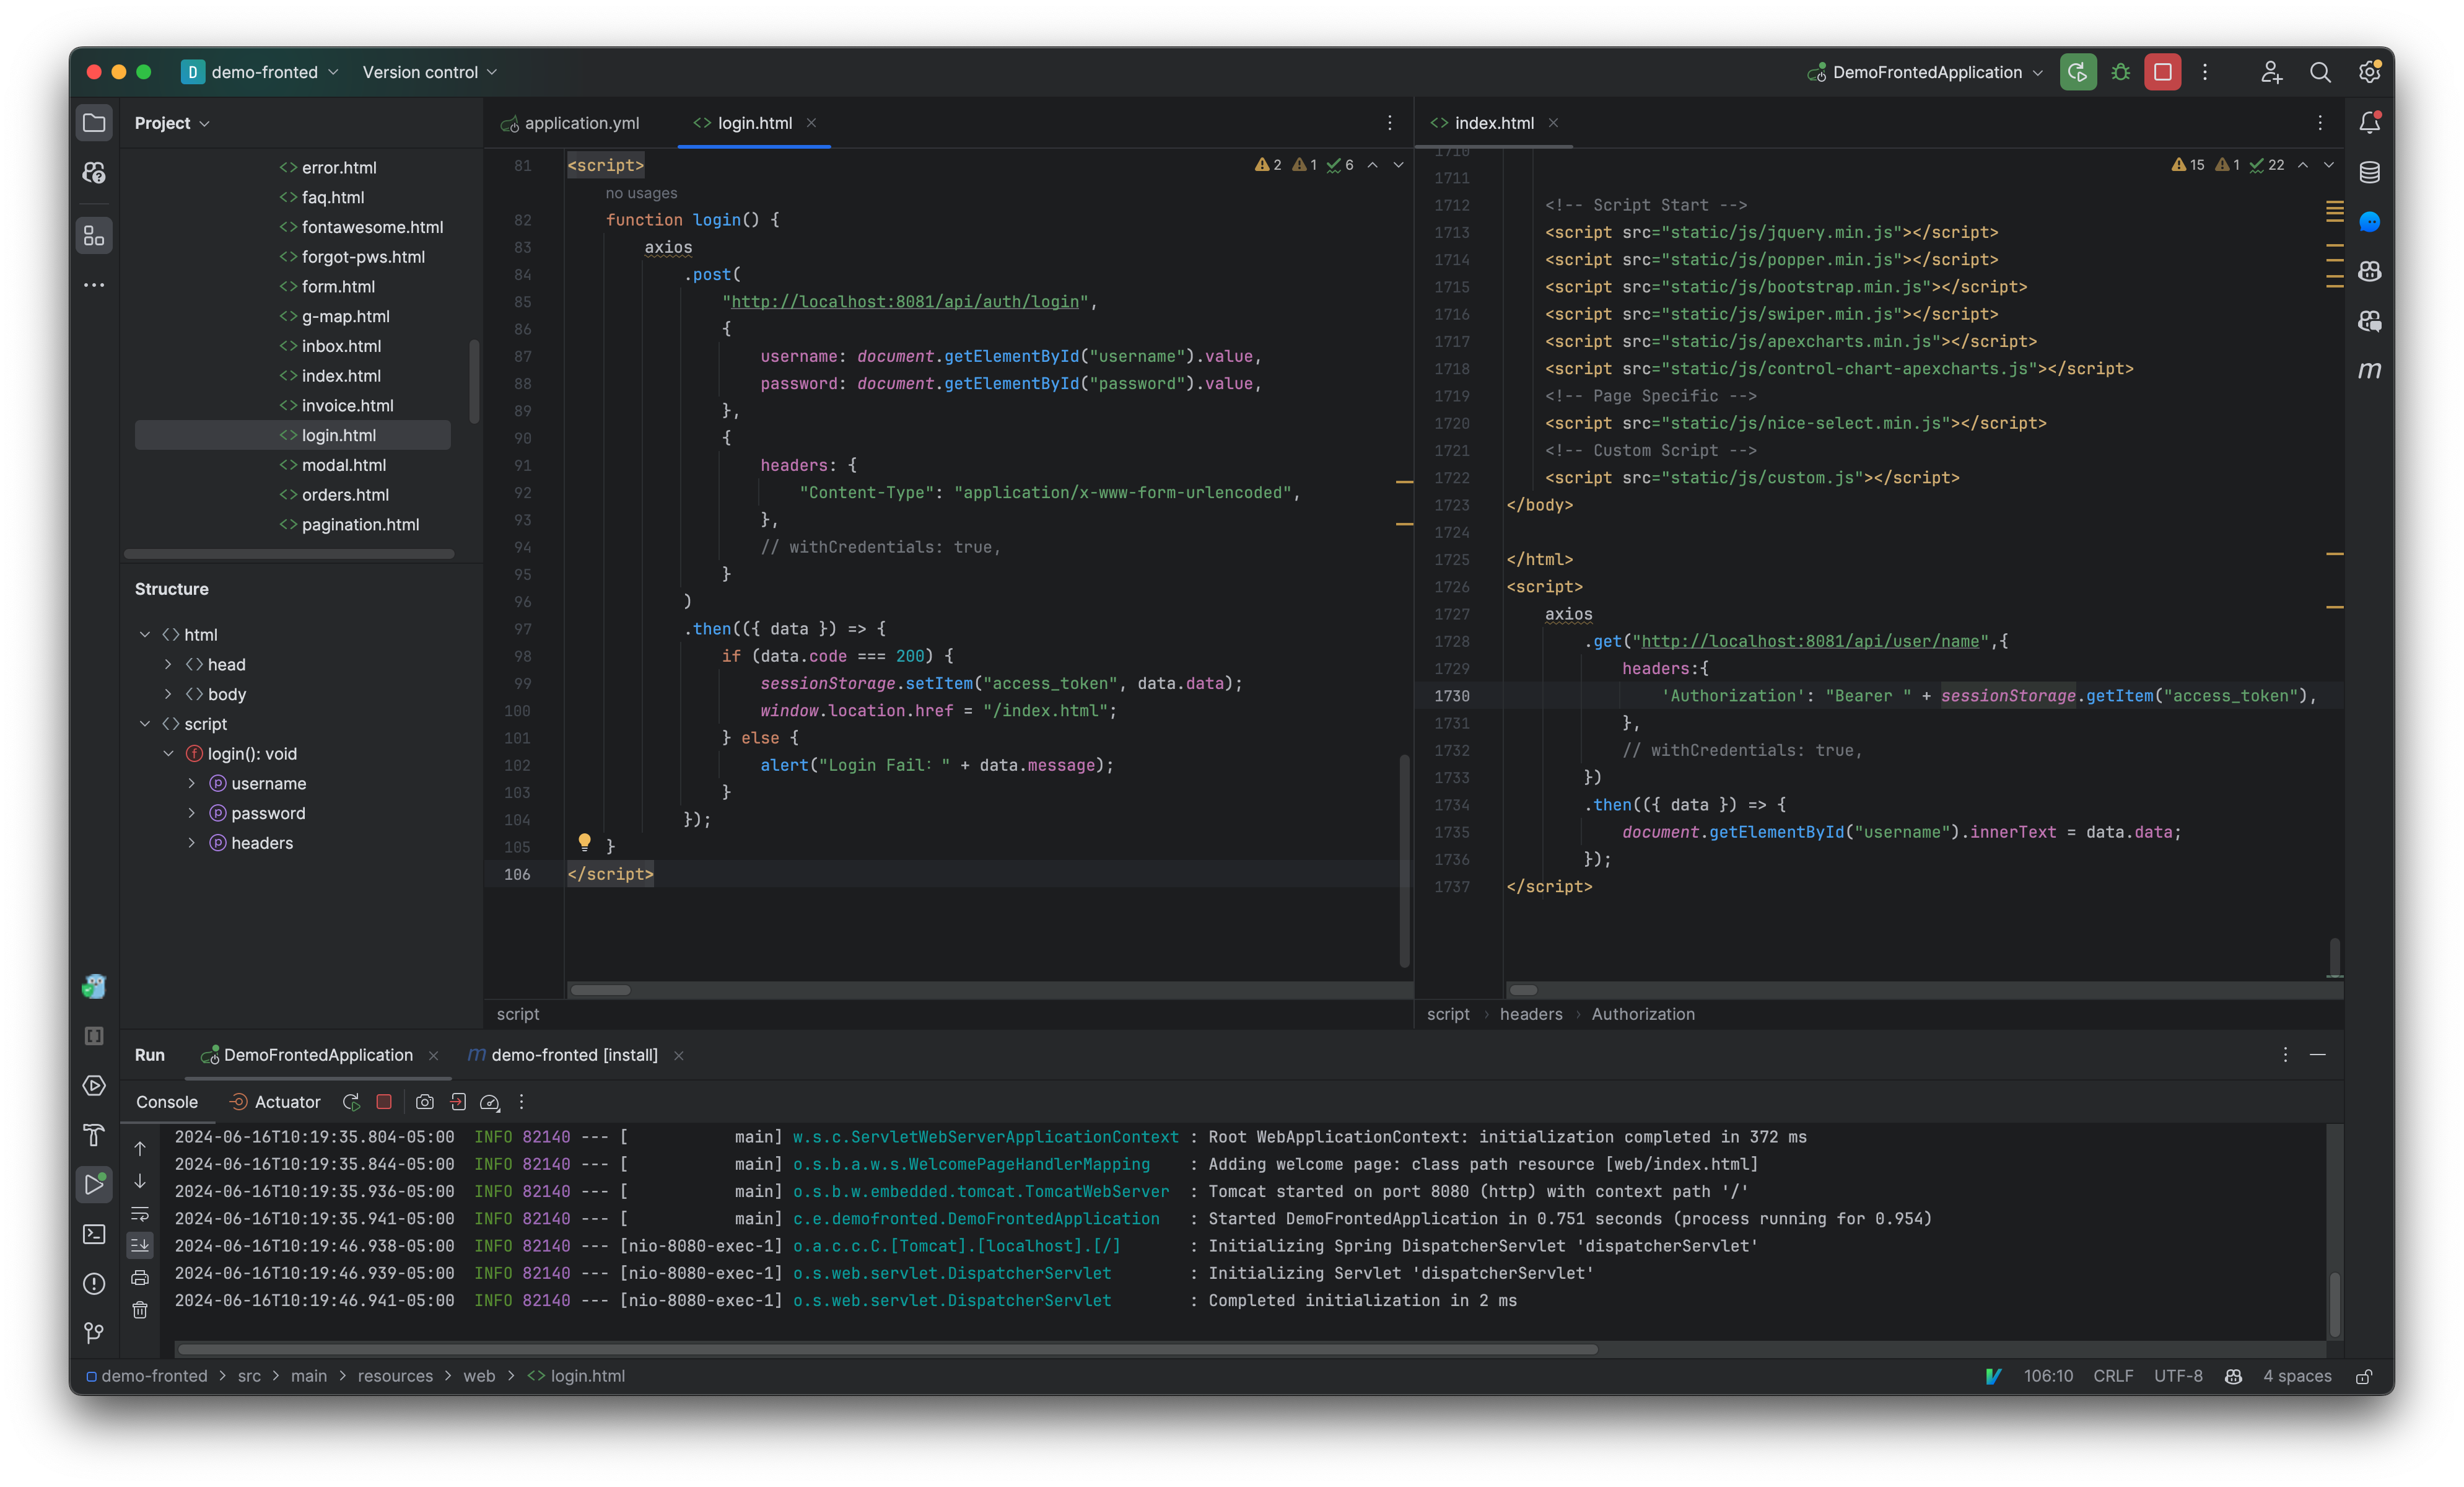Open the localhost auth login URL link
Viewport: 2464px width, 1487px height.
(x=905, y=301)
